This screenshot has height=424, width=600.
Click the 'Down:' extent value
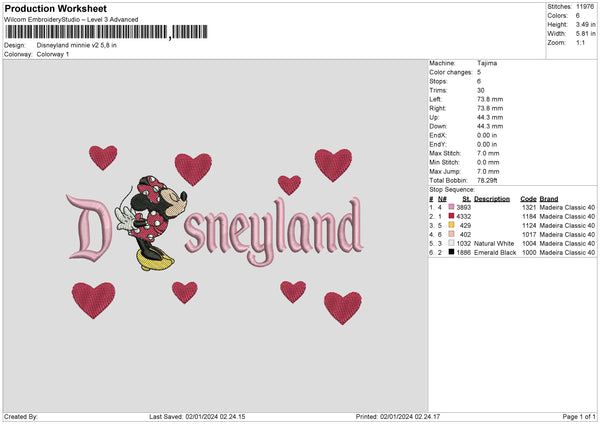(490, 126)
